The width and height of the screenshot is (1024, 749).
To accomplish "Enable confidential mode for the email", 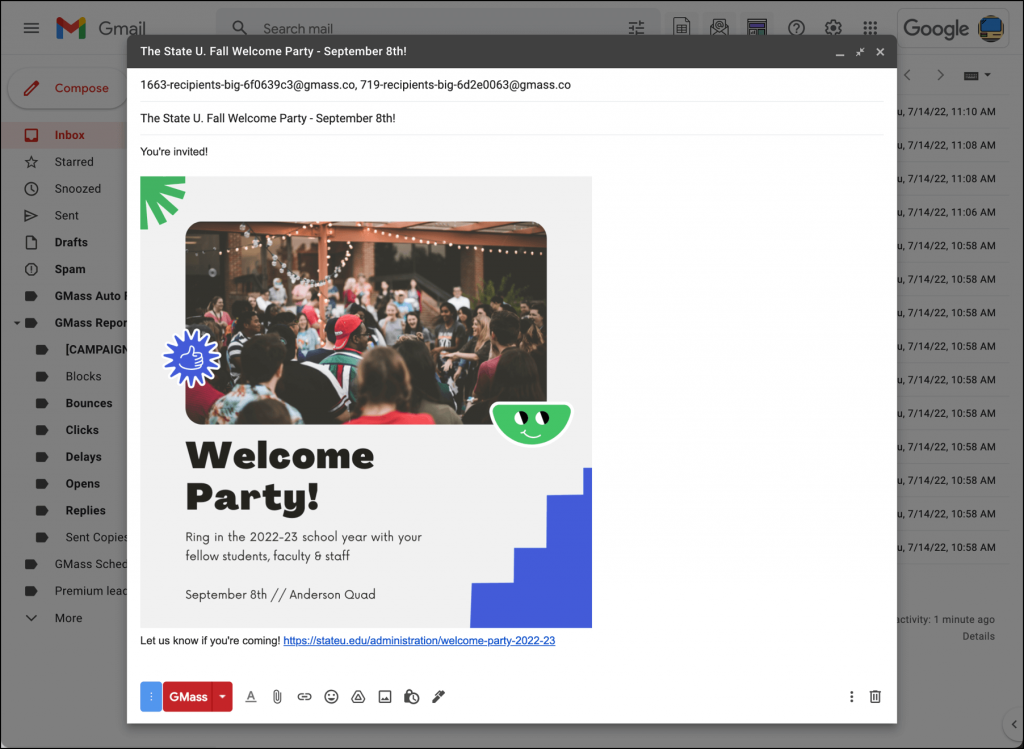I will [x=411, y=696].
